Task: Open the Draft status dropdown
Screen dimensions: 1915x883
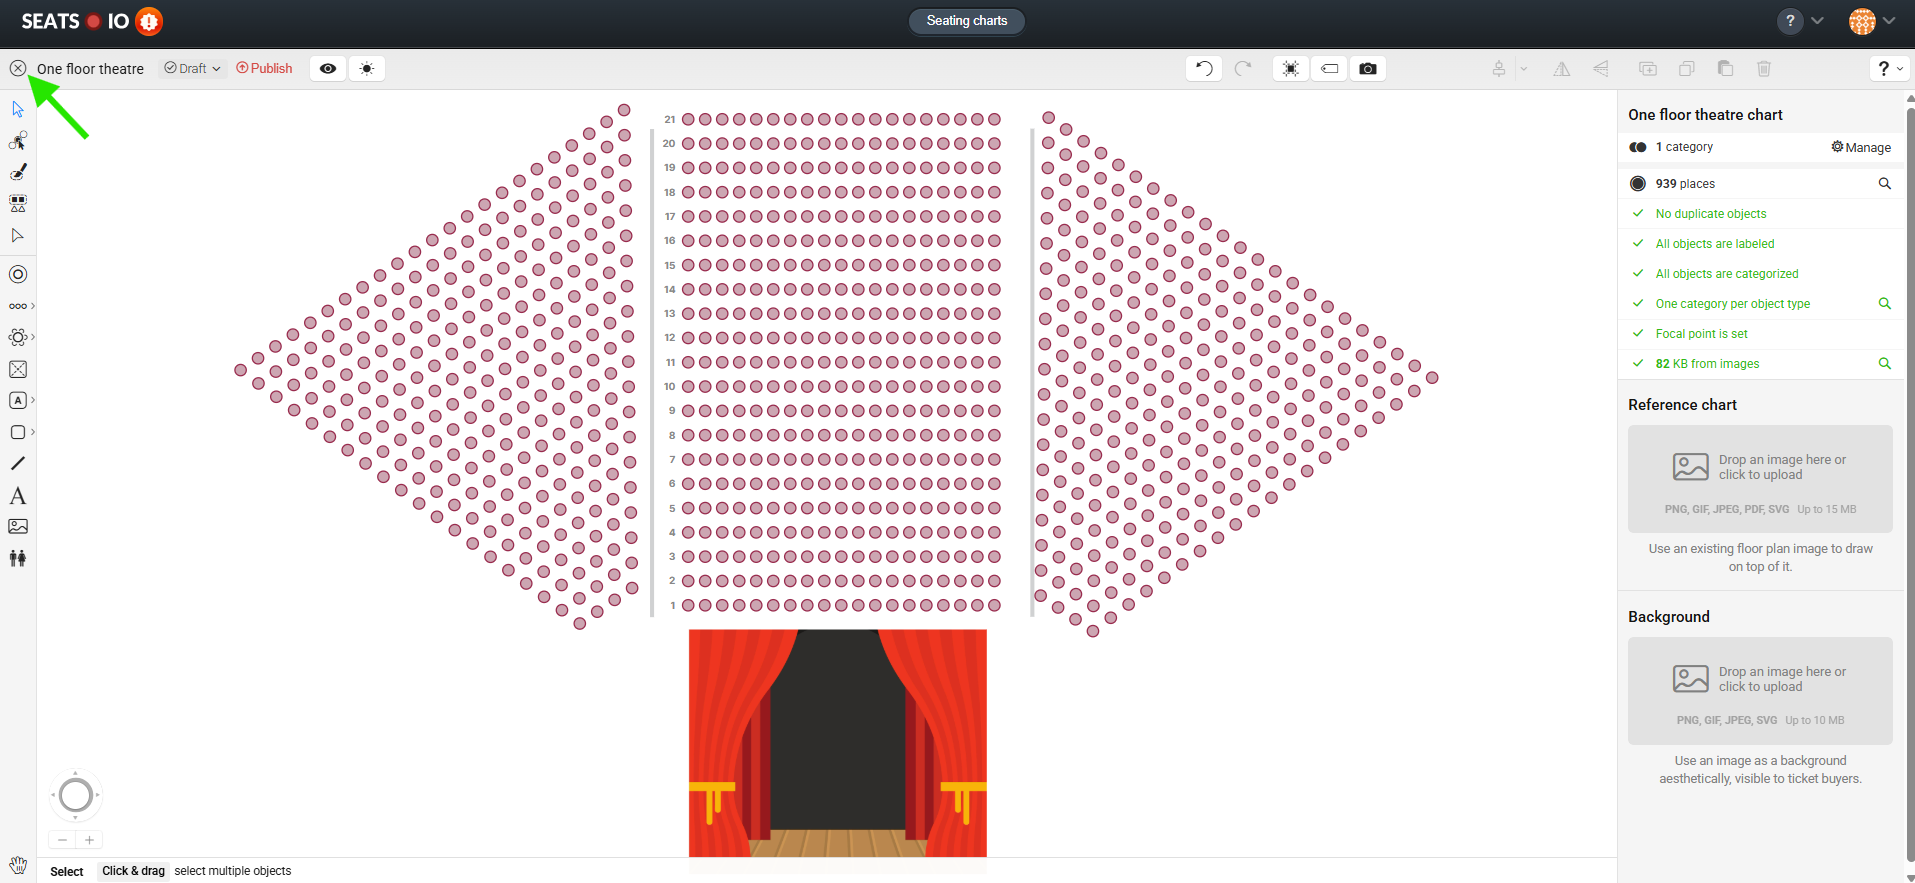Action: point(192,69)
